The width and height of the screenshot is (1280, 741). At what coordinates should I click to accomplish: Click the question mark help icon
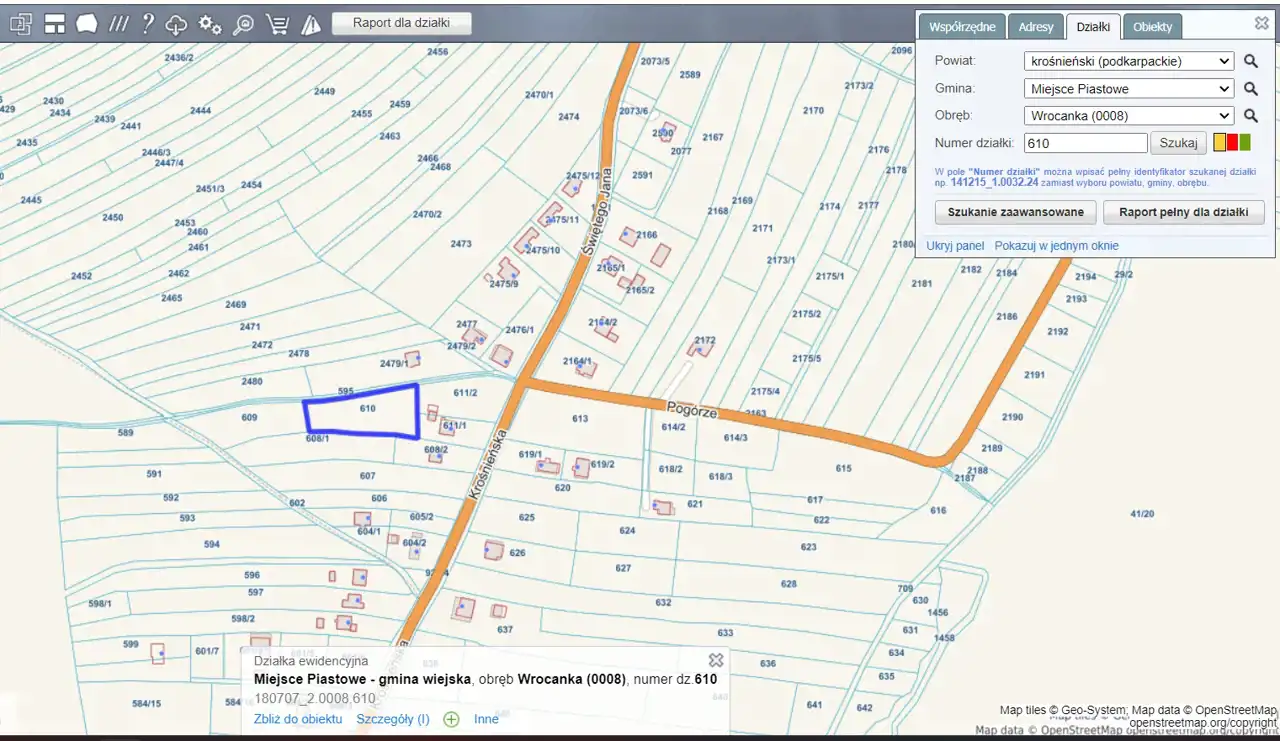(x=148, y=24)
